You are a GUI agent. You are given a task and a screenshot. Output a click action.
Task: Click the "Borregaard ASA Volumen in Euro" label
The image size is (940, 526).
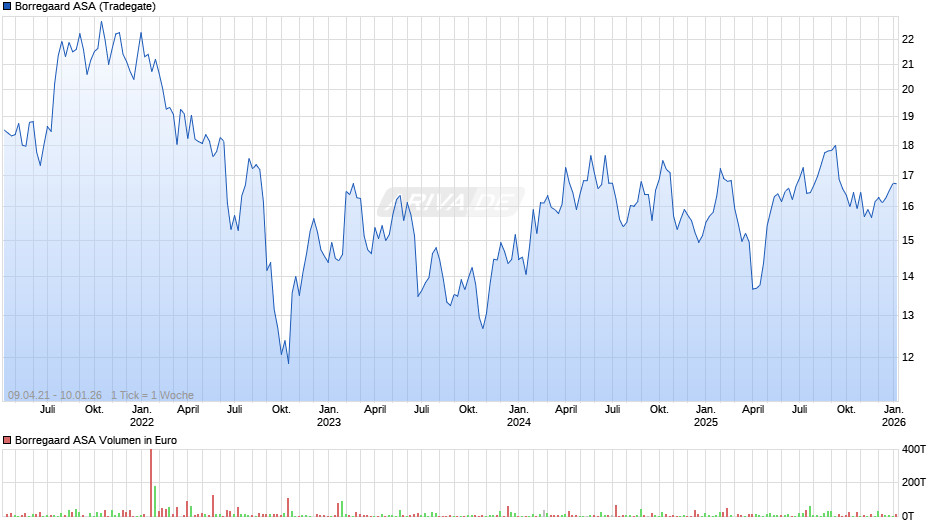point(96,440)
